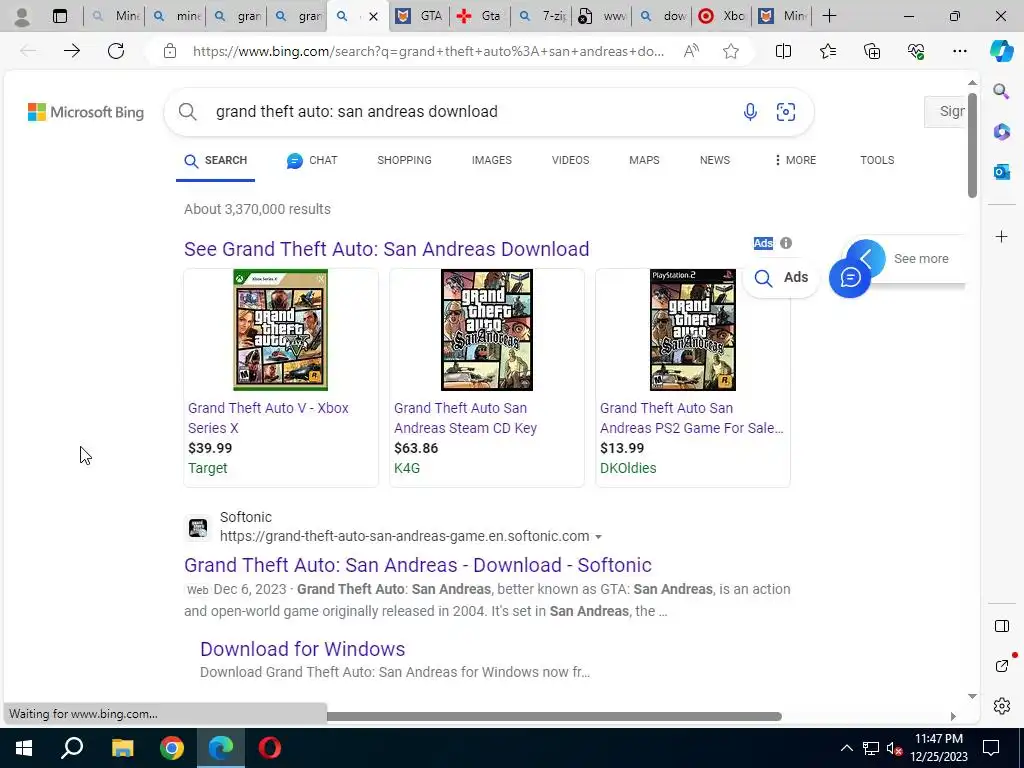The height and width of the screenshot is (768, 1024).
Task: Search using an image icon
Action: tap(786, 112)
